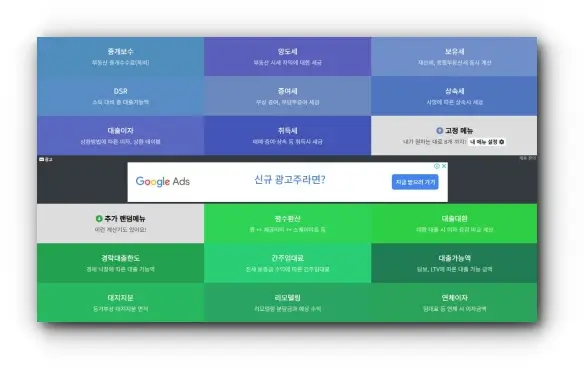The height and width of the screenshot is (369, 584).
Task: Open the 연체이자 calculator tile
Action: [454, 302]
